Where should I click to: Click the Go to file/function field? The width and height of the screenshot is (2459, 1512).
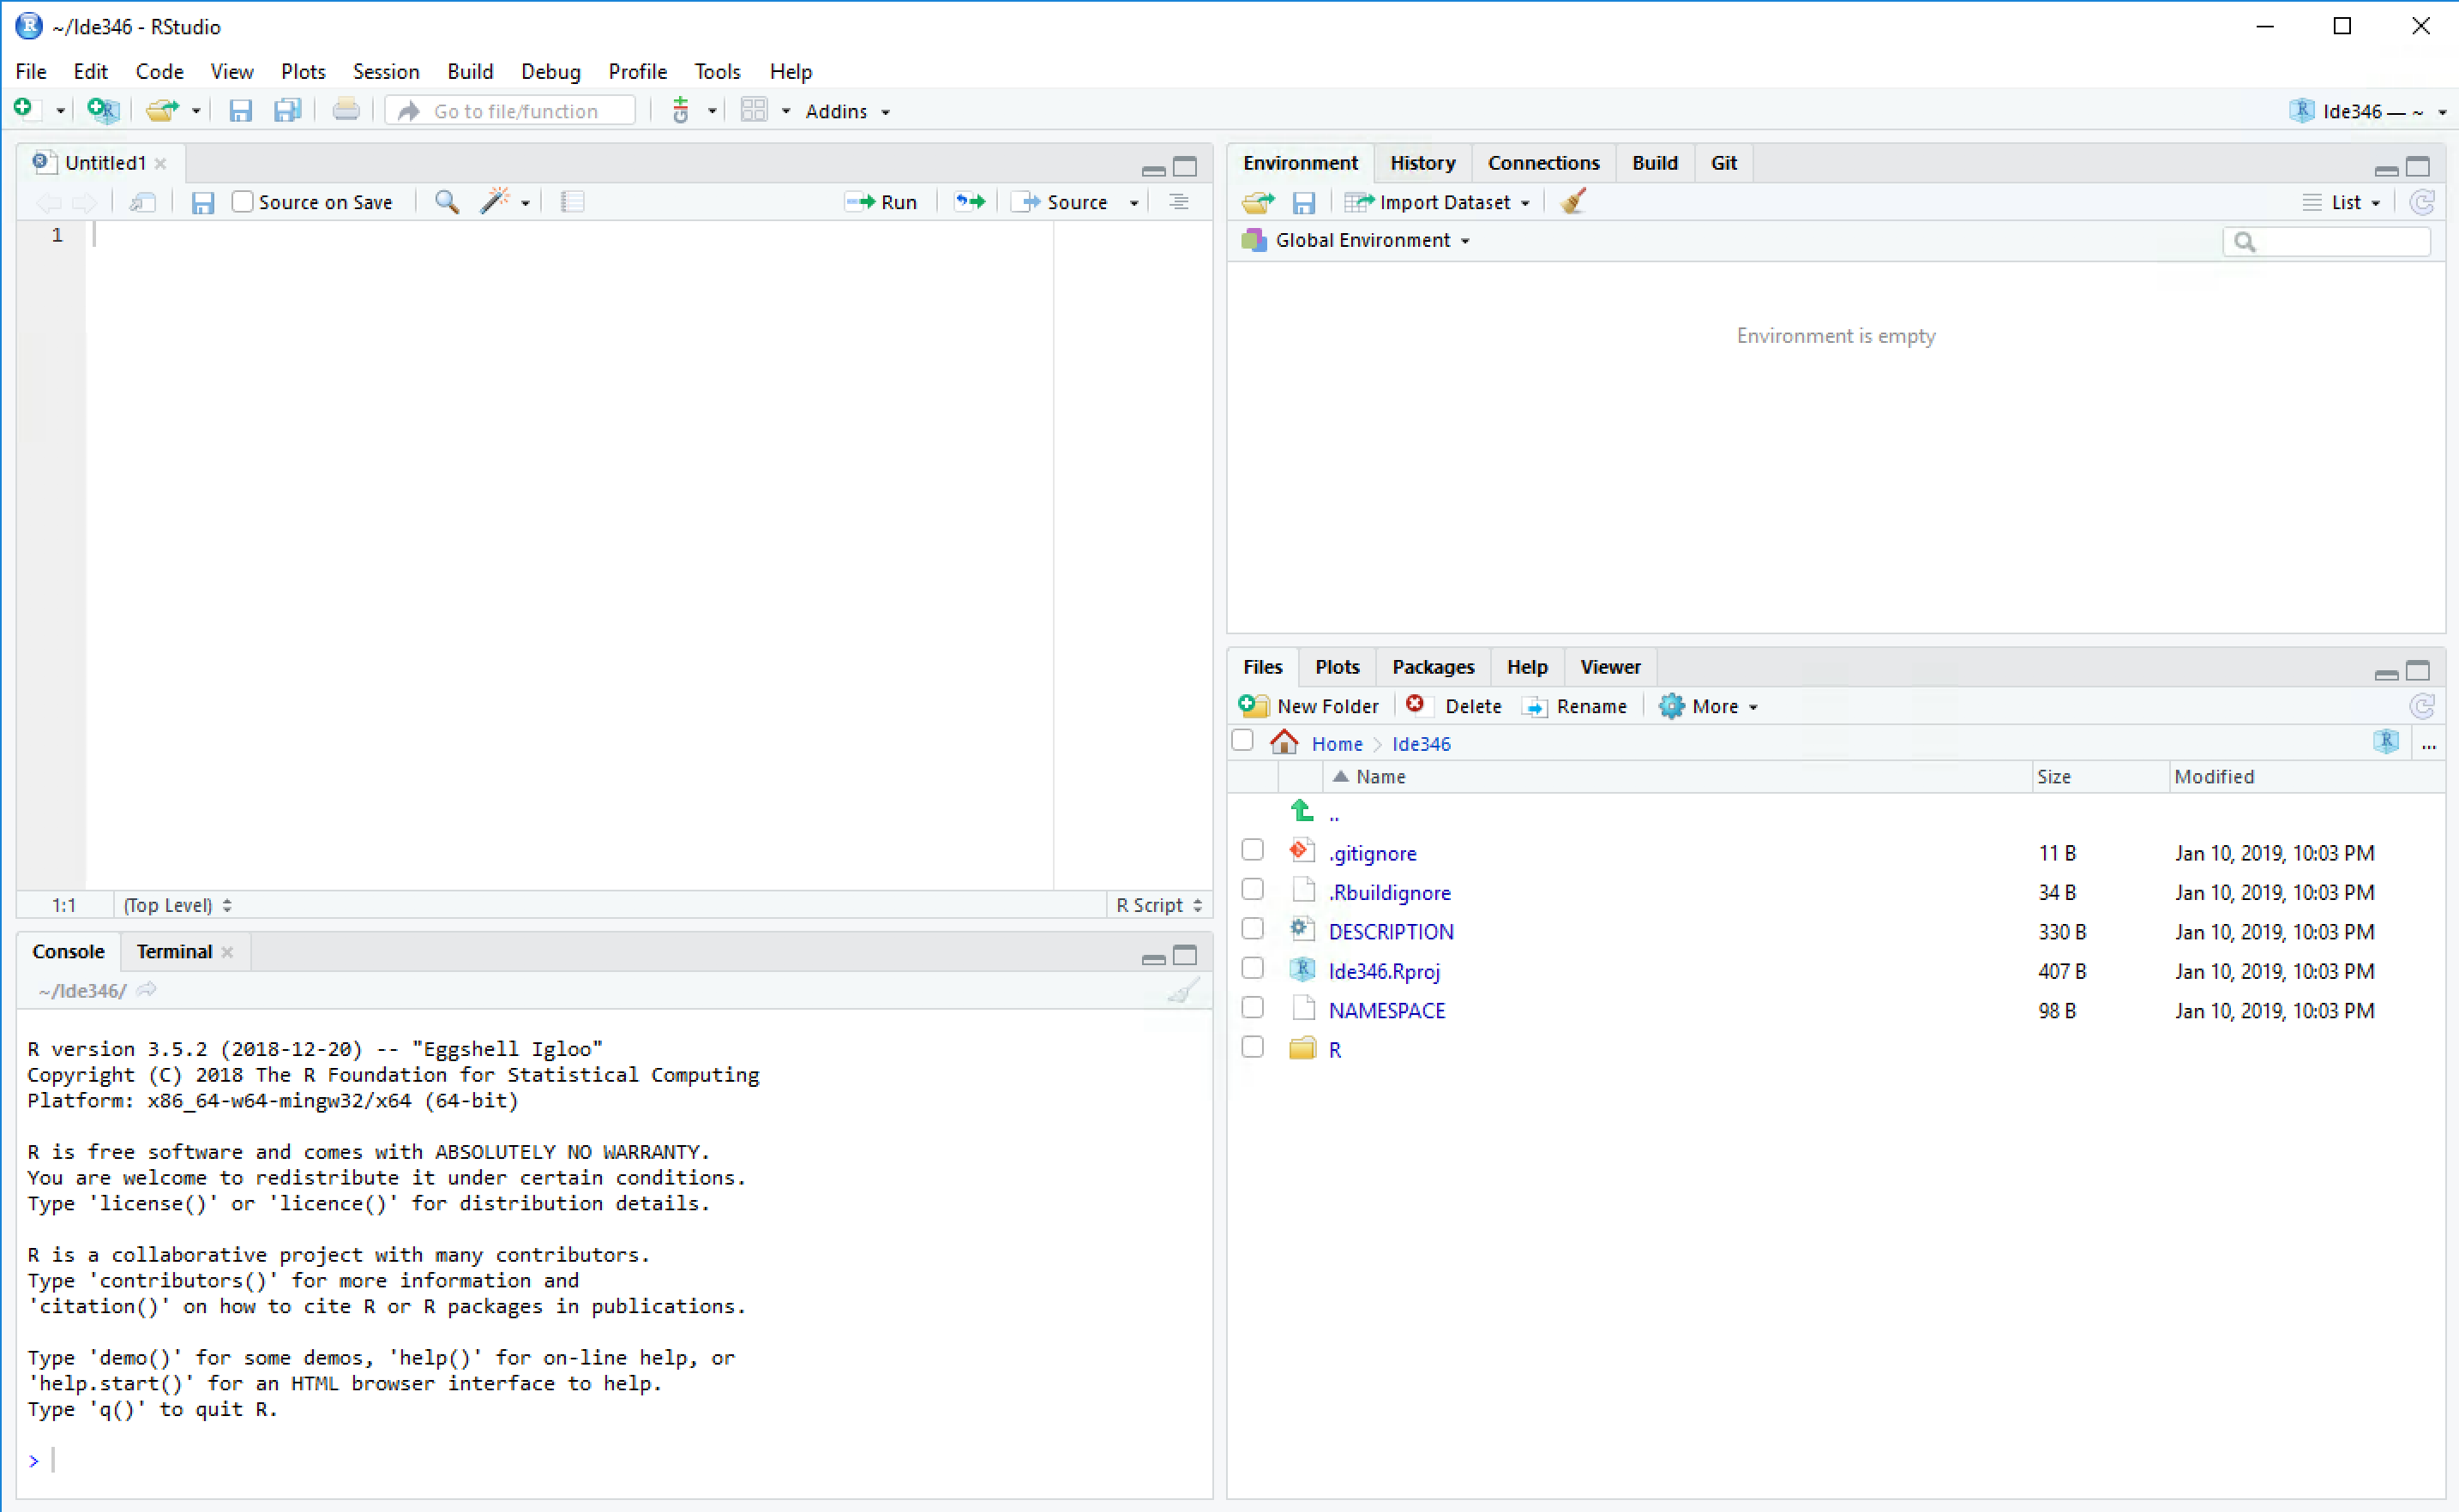(510, 111)
